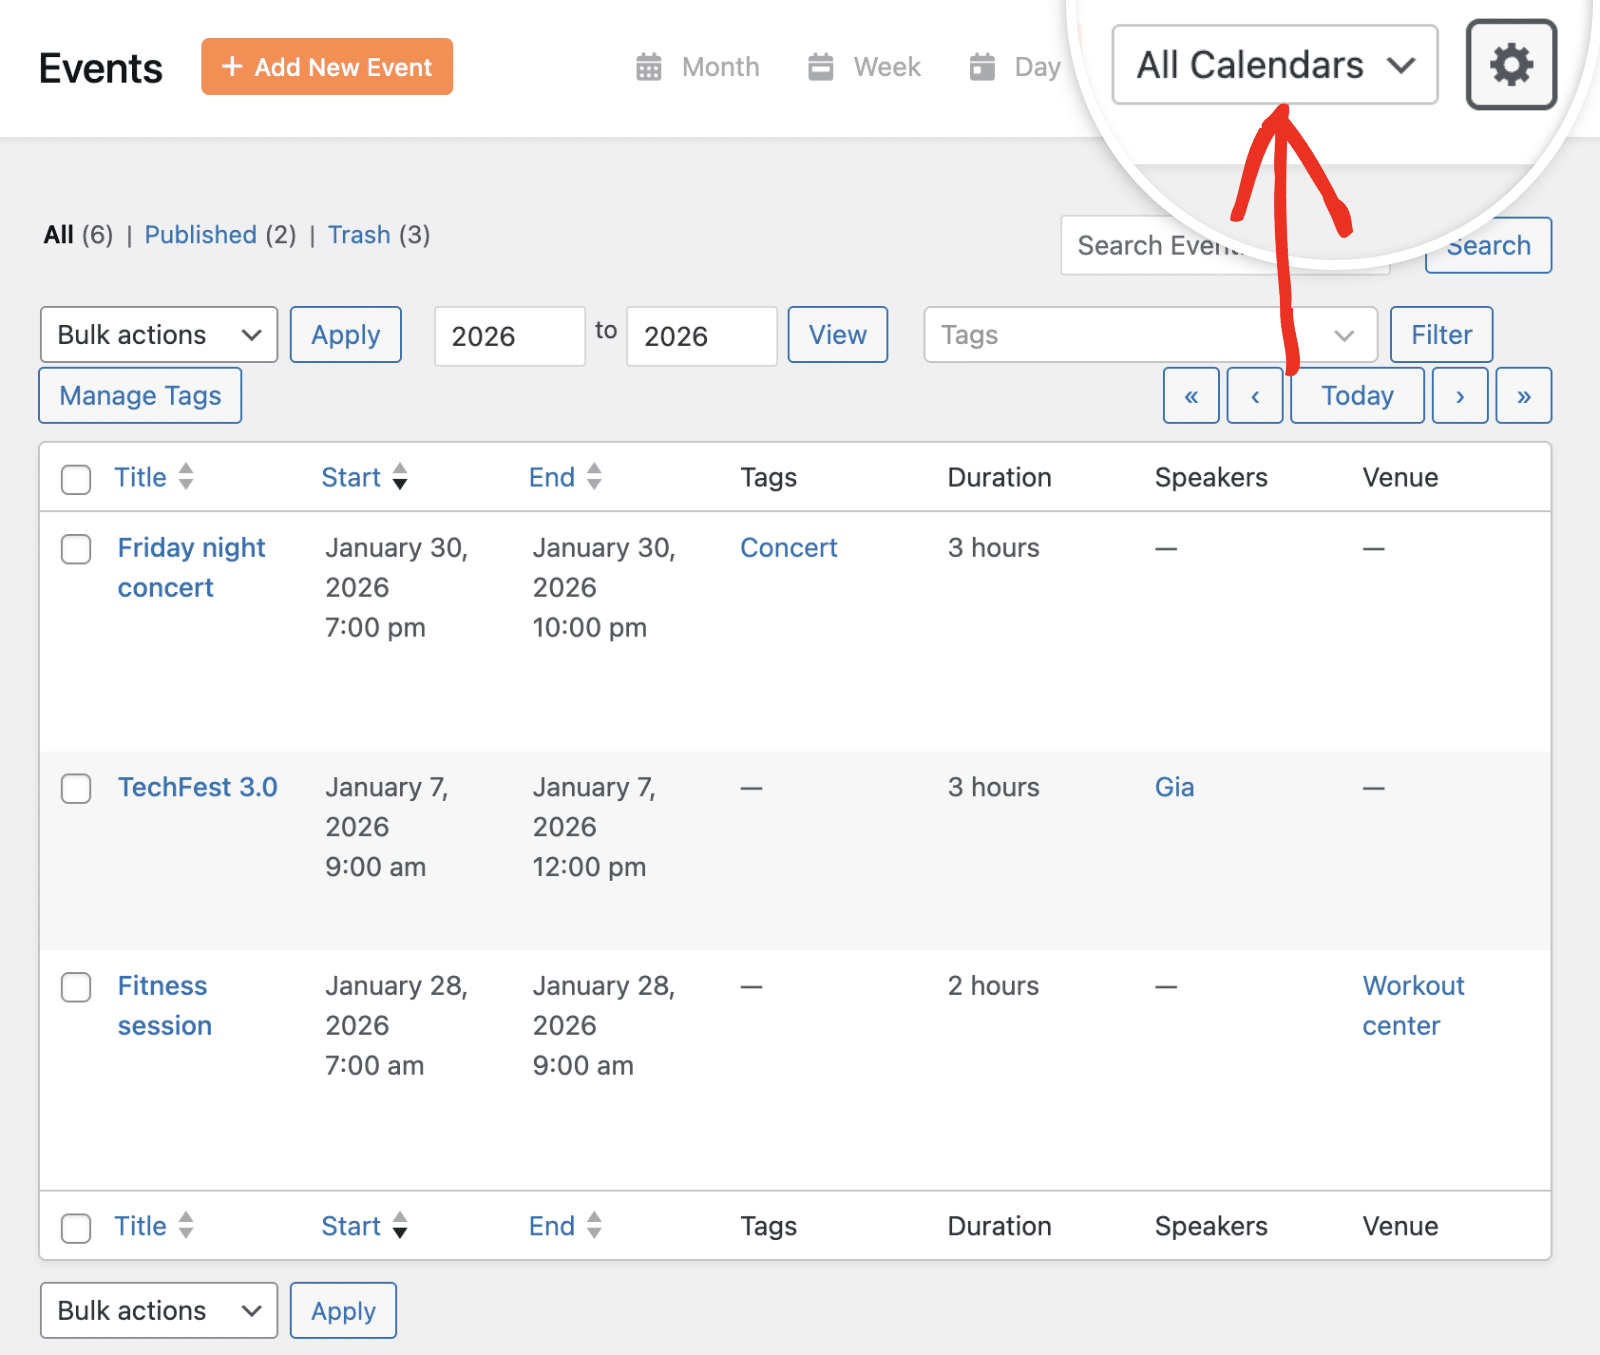Tick the select-all checkbox in table header
Image resolution: width=1600 pixels, height=1355 pixels.
75,479
